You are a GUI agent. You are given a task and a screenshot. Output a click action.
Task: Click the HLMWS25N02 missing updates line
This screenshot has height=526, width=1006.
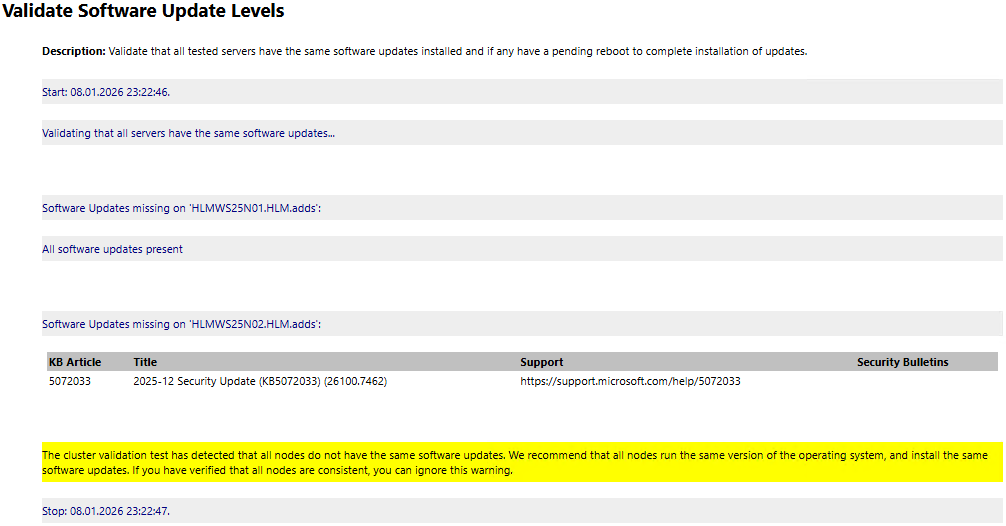181,324
